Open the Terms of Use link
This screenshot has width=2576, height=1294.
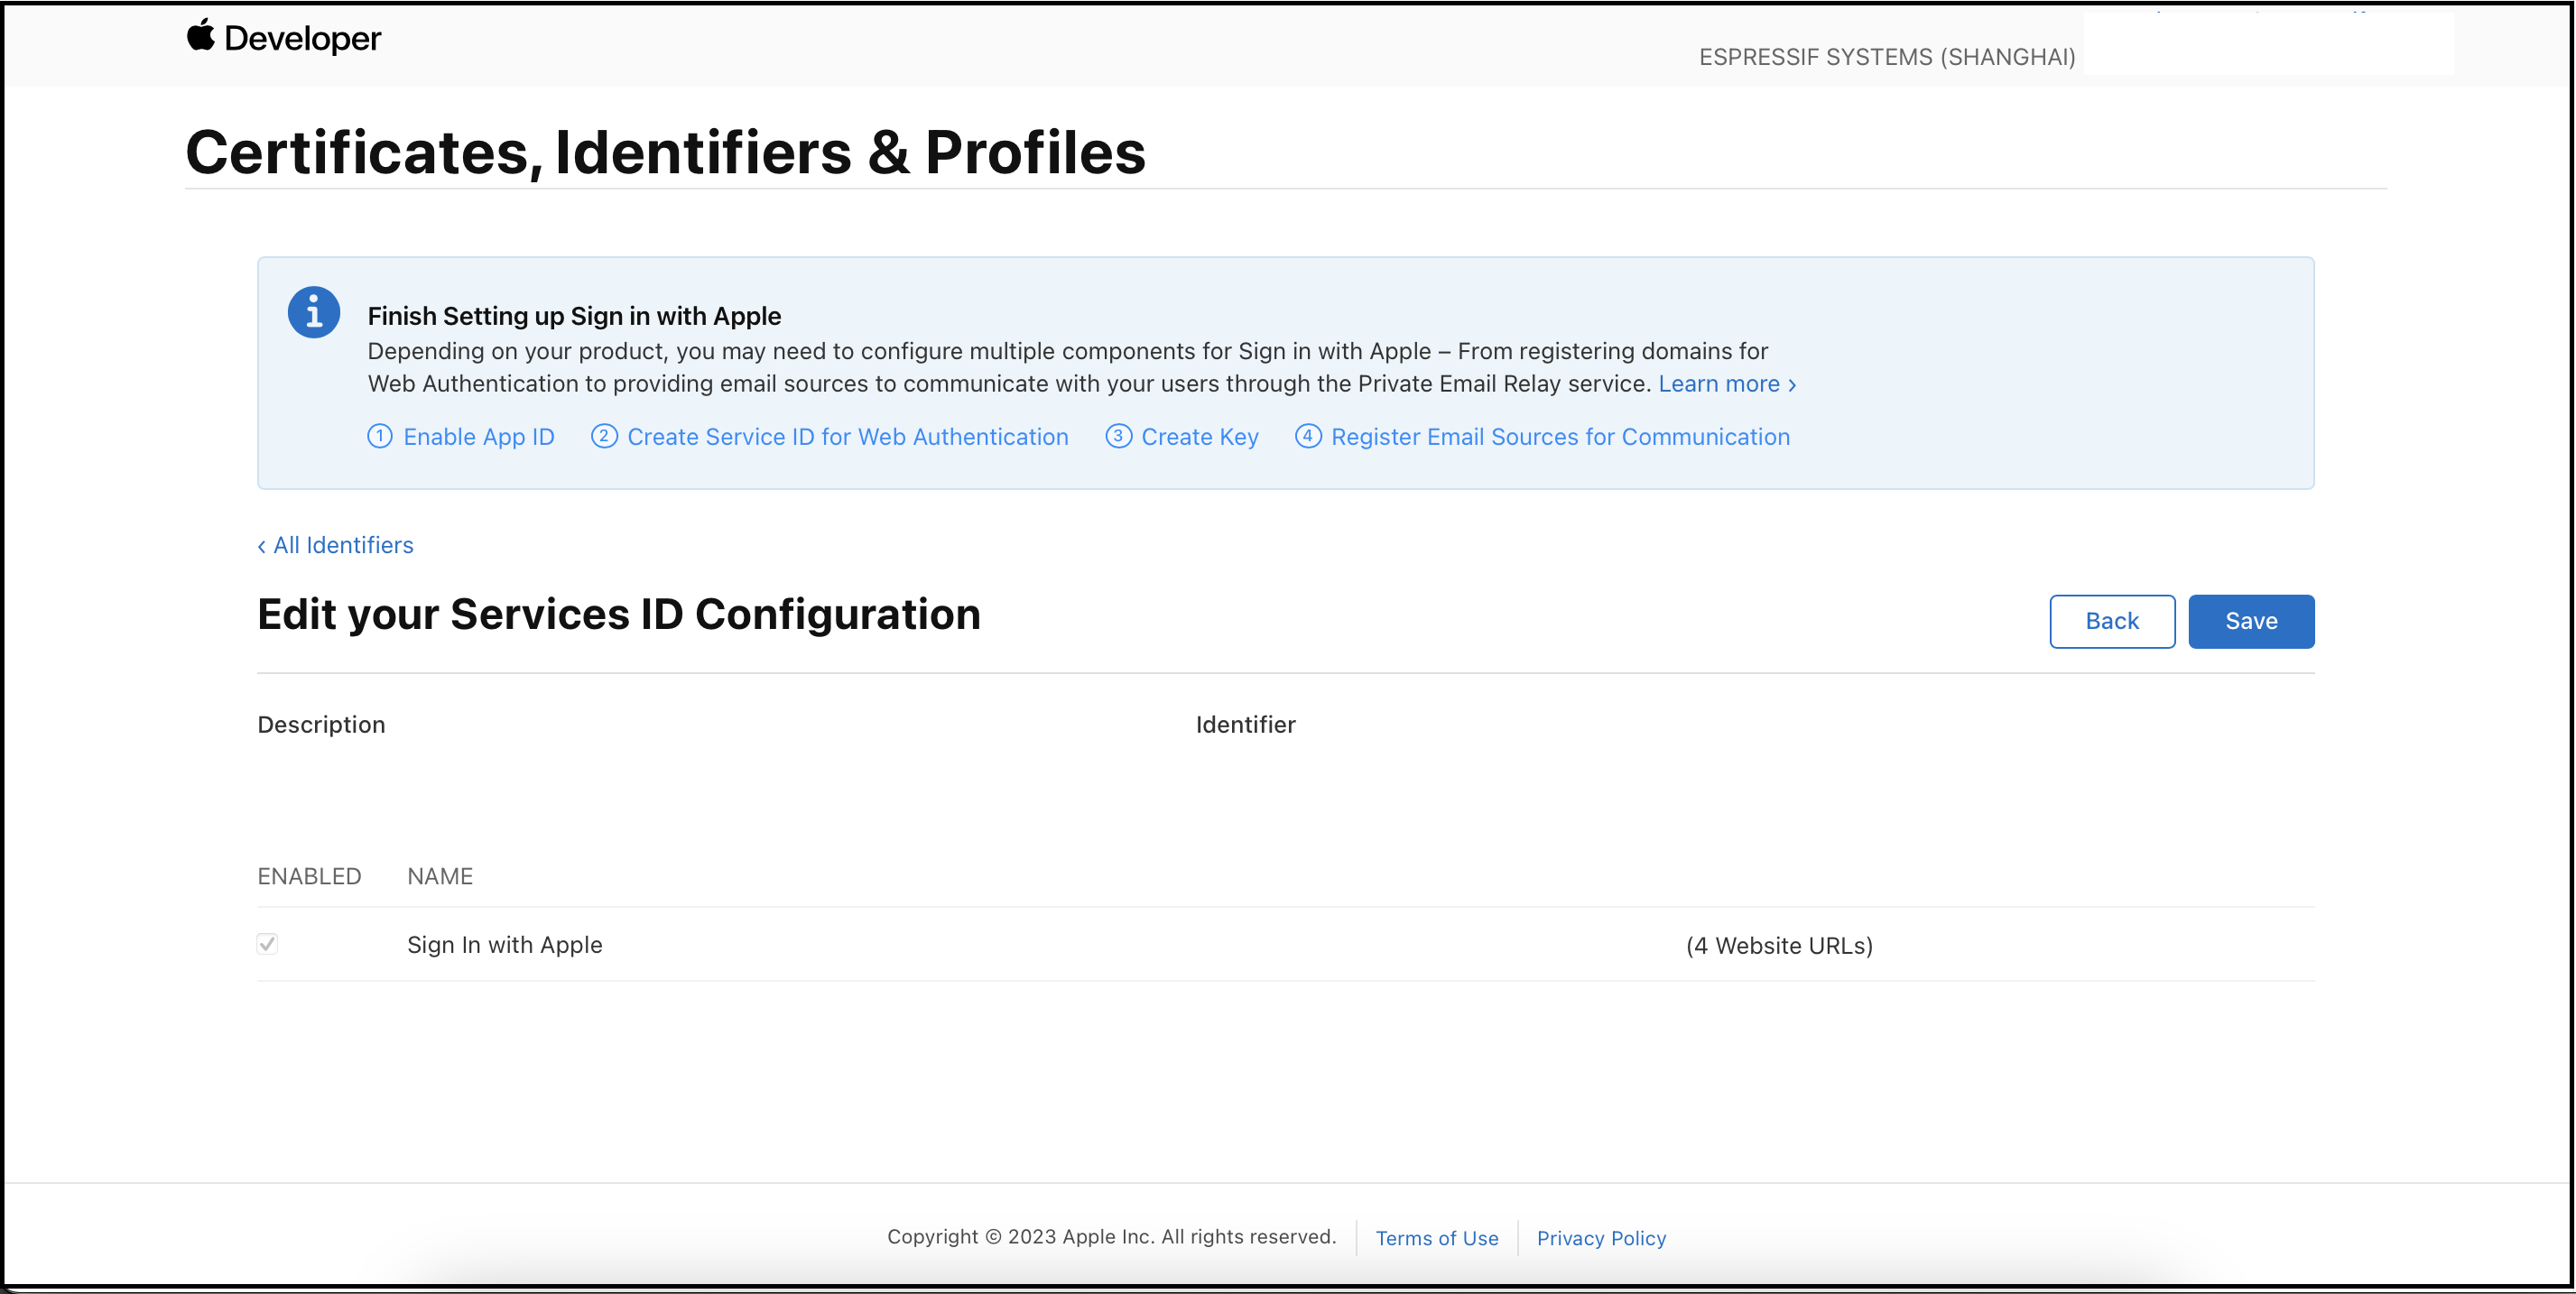[1436, 1238]
